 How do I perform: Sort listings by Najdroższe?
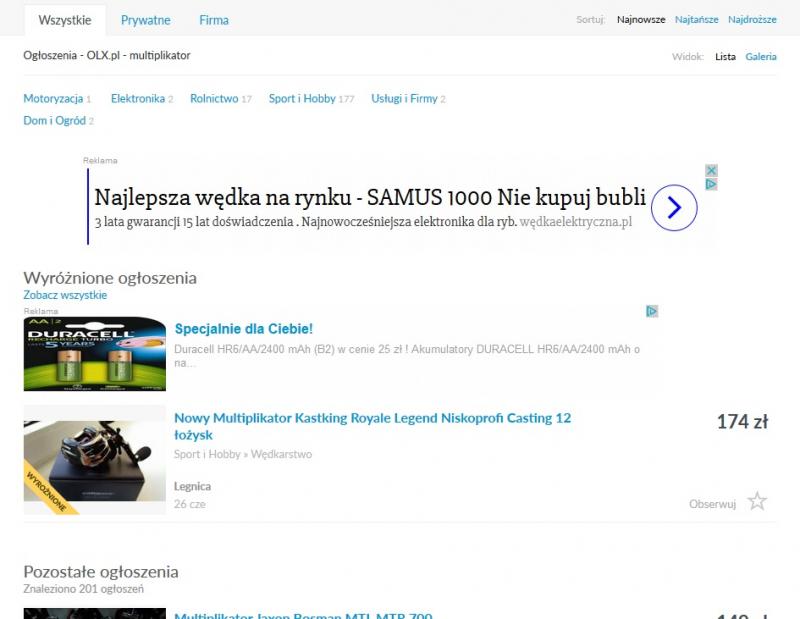click(x=752, y=20)
